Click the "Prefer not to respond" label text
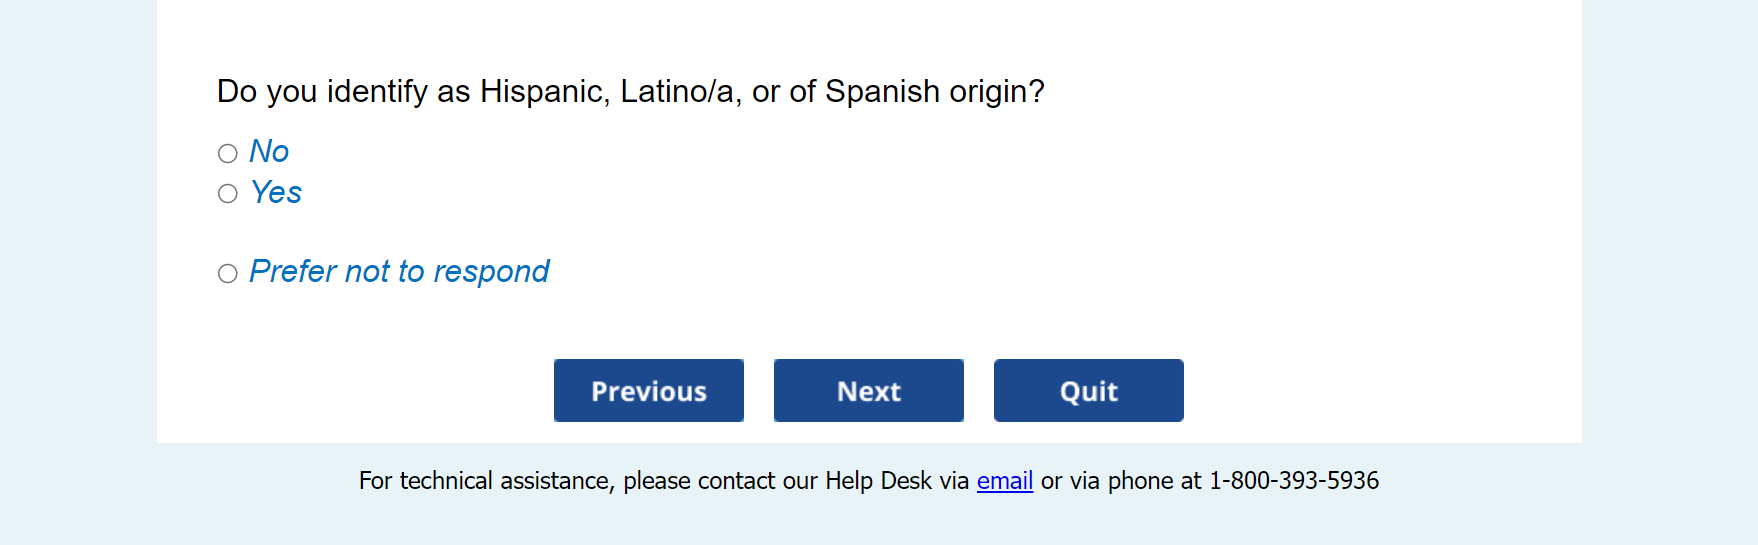The width and height of the screenshot is (1758, 545). click(399, 271)
